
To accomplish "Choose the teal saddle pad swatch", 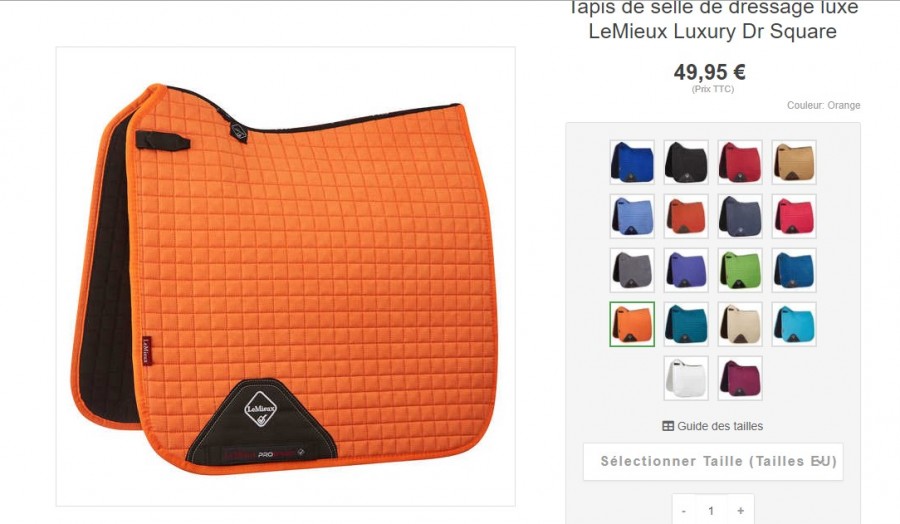I will 686,324.
